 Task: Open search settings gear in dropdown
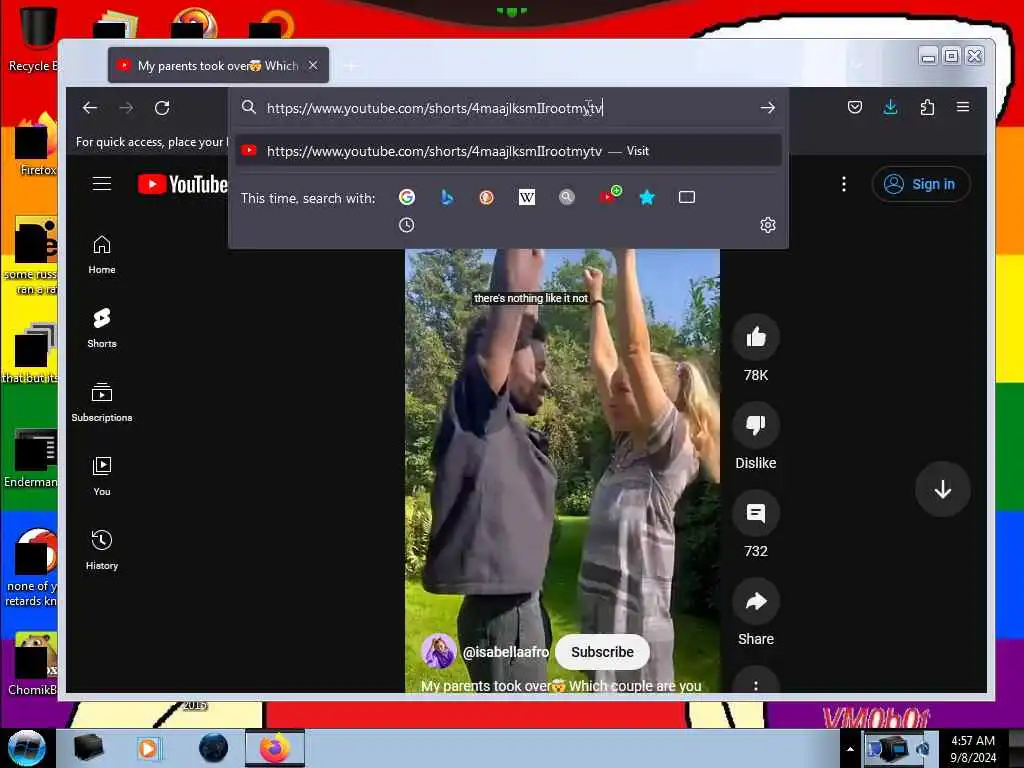(x=767, y=225)
